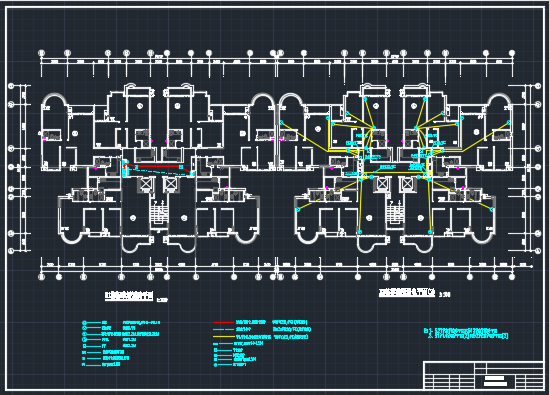This screenshot has height=395, width=549.
Task: Select the yellow line sample in the legend
Action: click(x=224, y=337)
